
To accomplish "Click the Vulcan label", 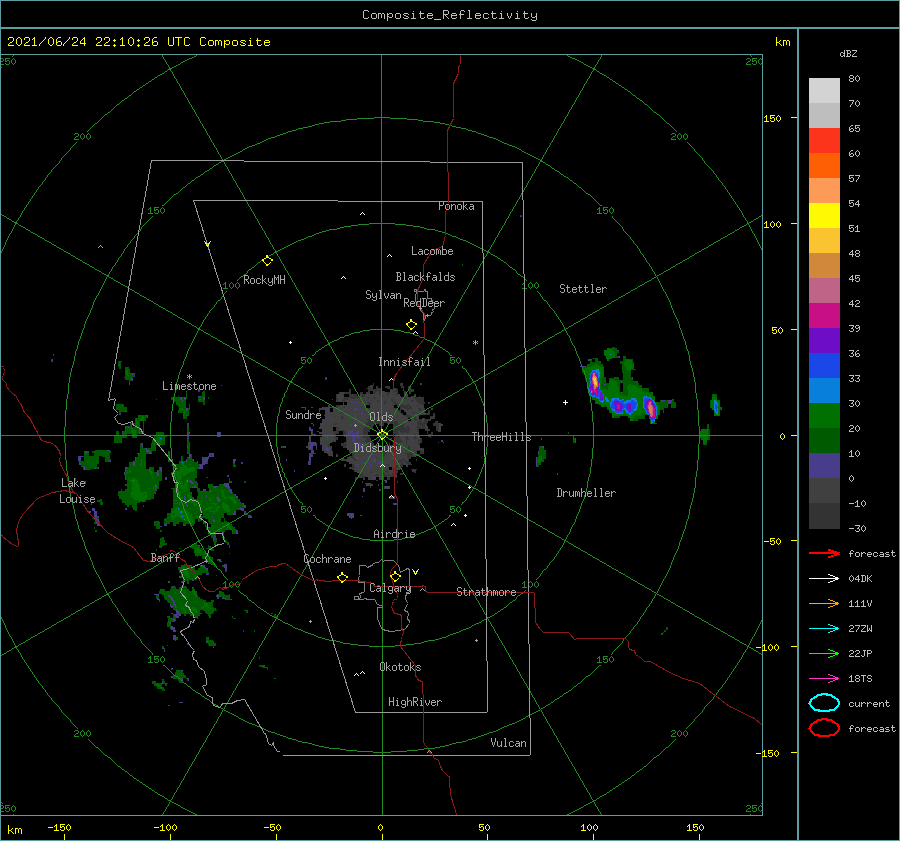I will click(x=508, y=743).
